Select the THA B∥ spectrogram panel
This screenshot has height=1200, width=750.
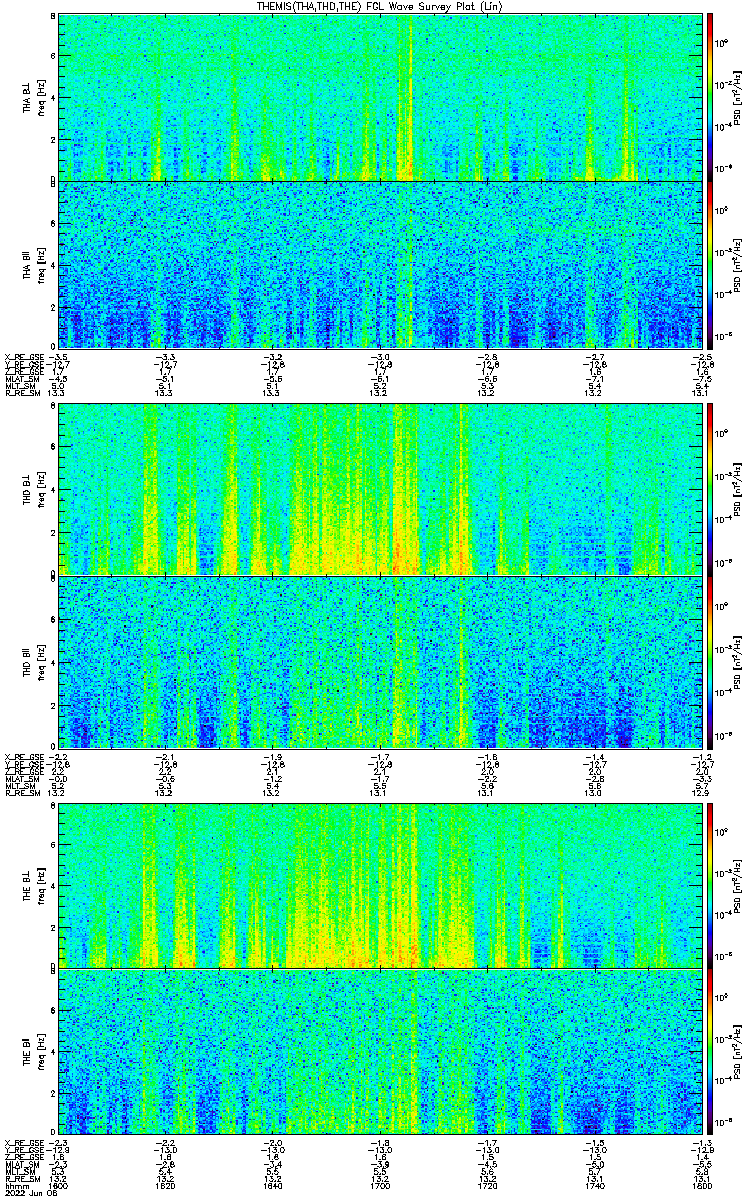tap(381, 264)
